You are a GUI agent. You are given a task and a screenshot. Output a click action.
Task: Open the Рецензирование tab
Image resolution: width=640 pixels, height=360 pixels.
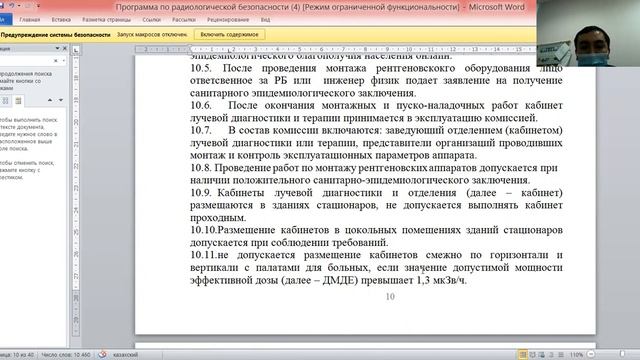tap(228, 20)
